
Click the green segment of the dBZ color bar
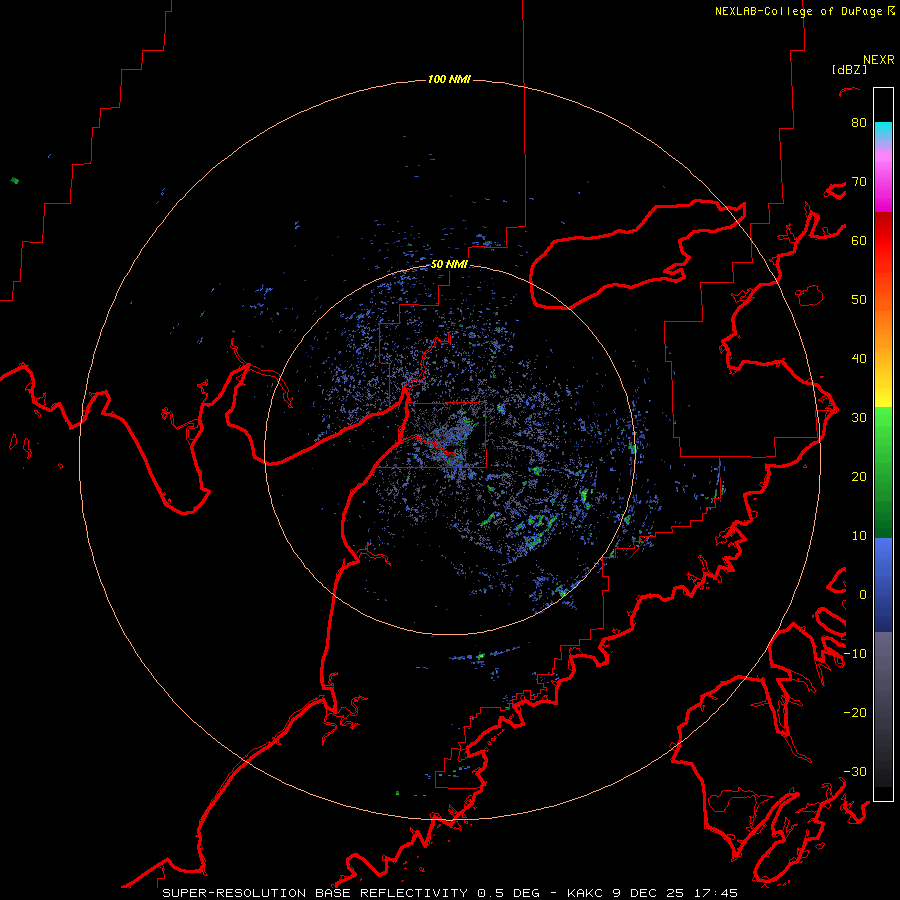(x=883, y=472)
